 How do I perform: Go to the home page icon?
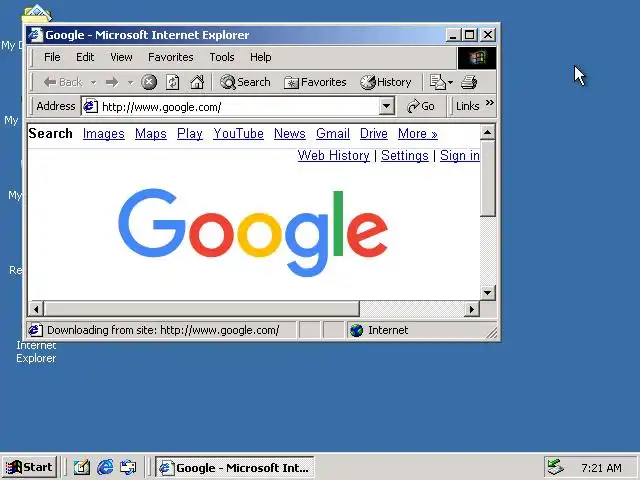tap(197, 82)
